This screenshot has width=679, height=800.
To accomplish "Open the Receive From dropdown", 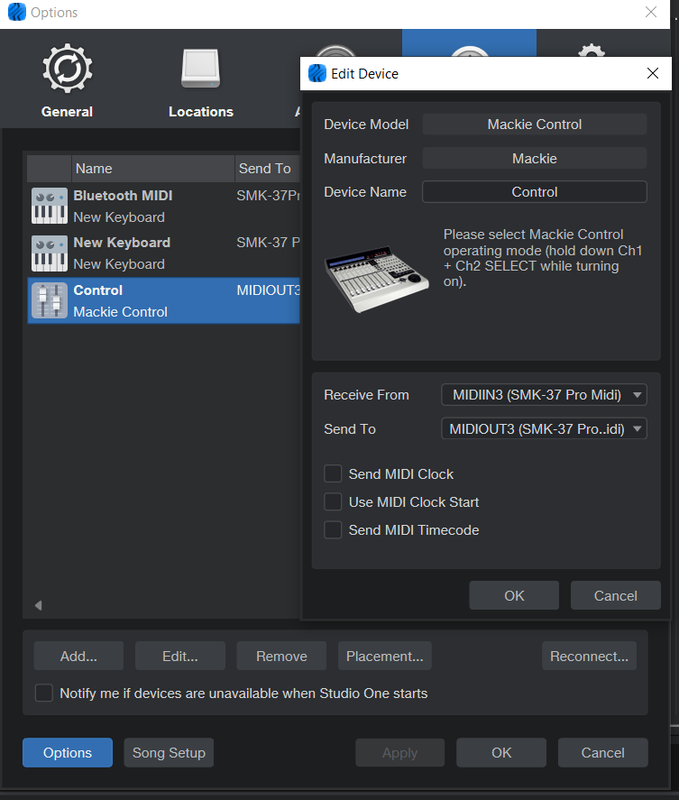I will (544, 395).
